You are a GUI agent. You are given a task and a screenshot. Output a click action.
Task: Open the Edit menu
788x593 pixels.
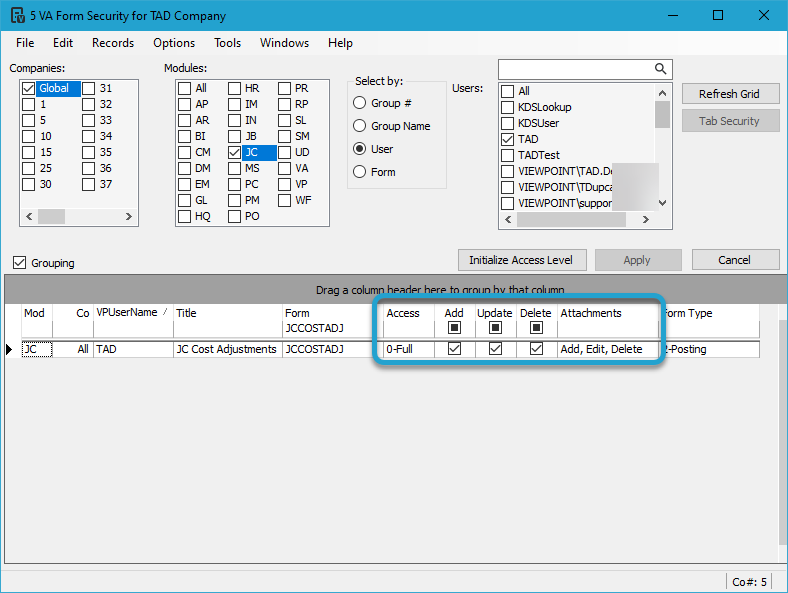click(63, 43)
